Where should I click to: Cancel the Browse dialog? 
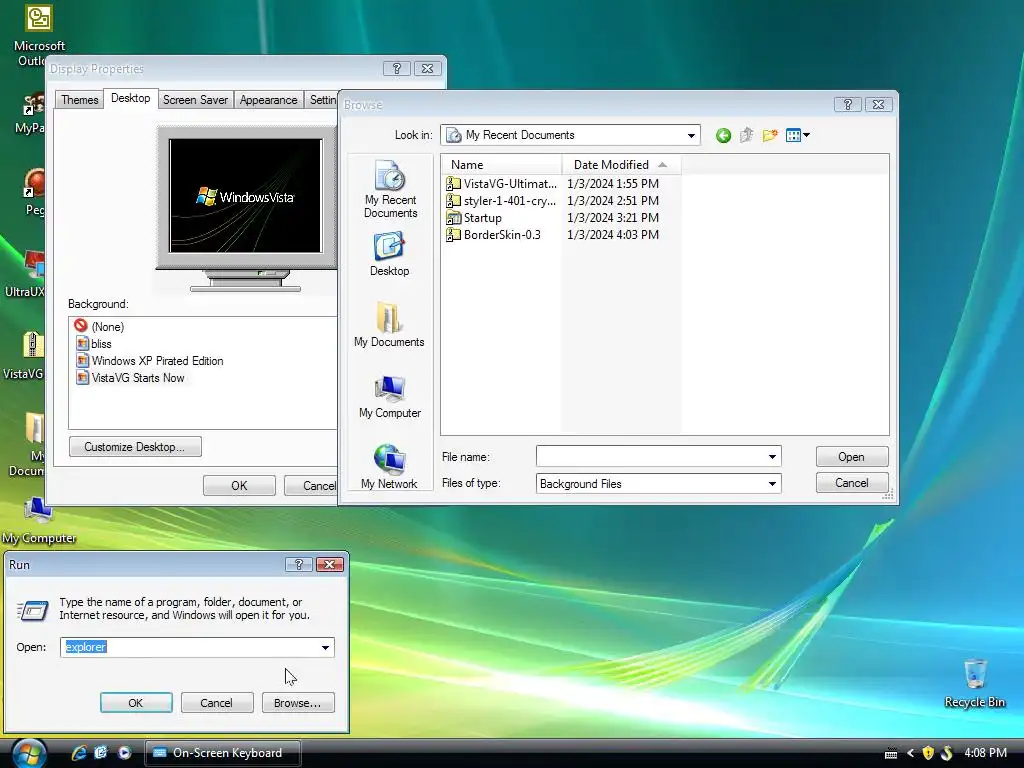coord(852,483)
